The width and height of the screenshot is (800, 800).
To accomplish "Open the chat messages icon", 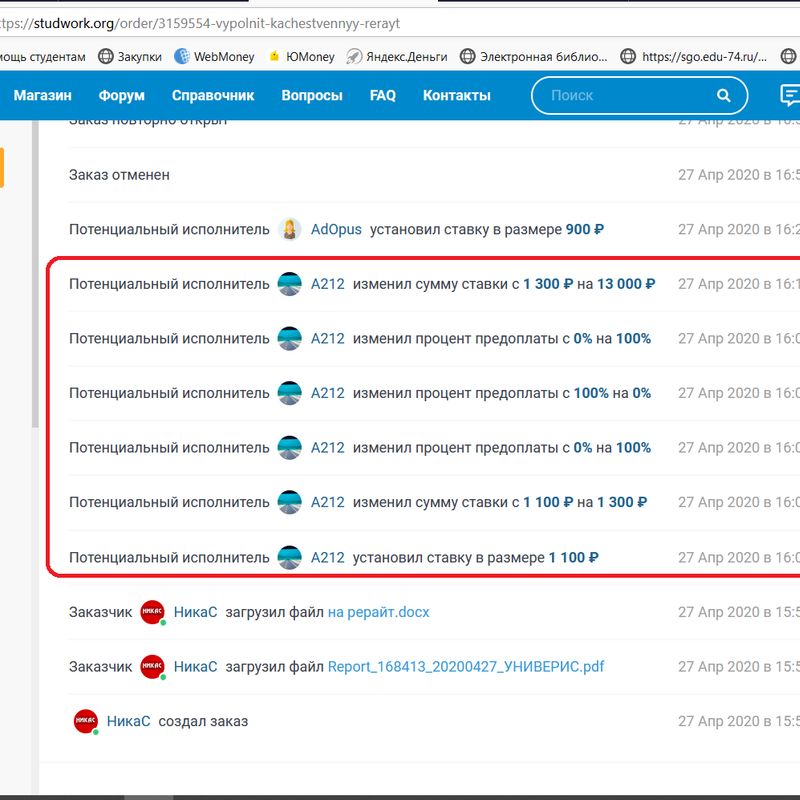I will click(789, 96).
